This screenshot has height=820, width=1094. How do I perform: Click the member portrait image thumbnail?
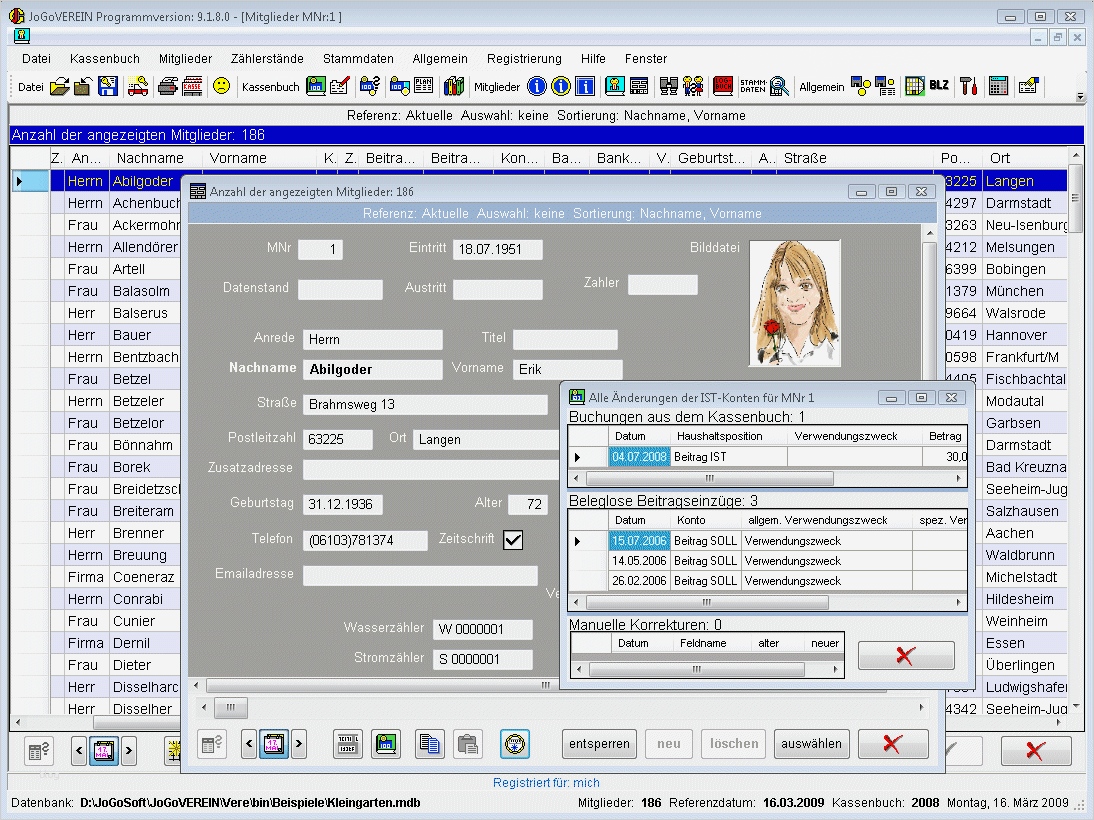794,303
